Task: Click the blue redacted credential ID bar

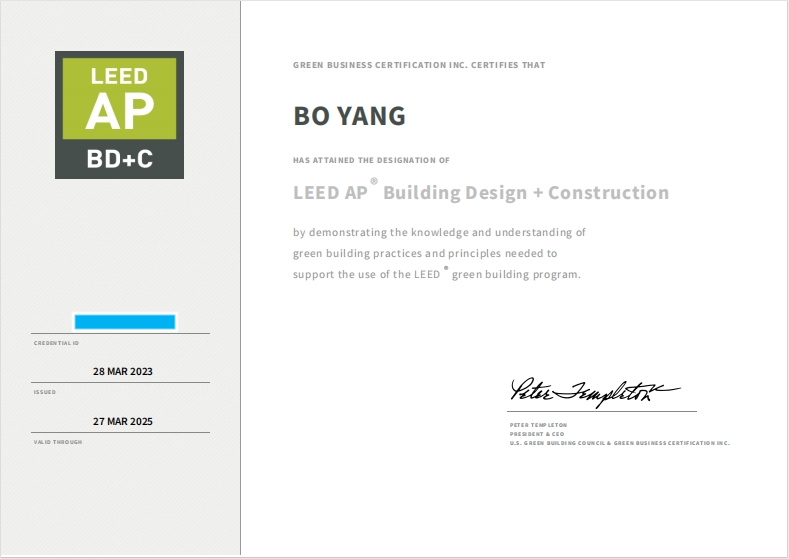Action: [125, 322]
